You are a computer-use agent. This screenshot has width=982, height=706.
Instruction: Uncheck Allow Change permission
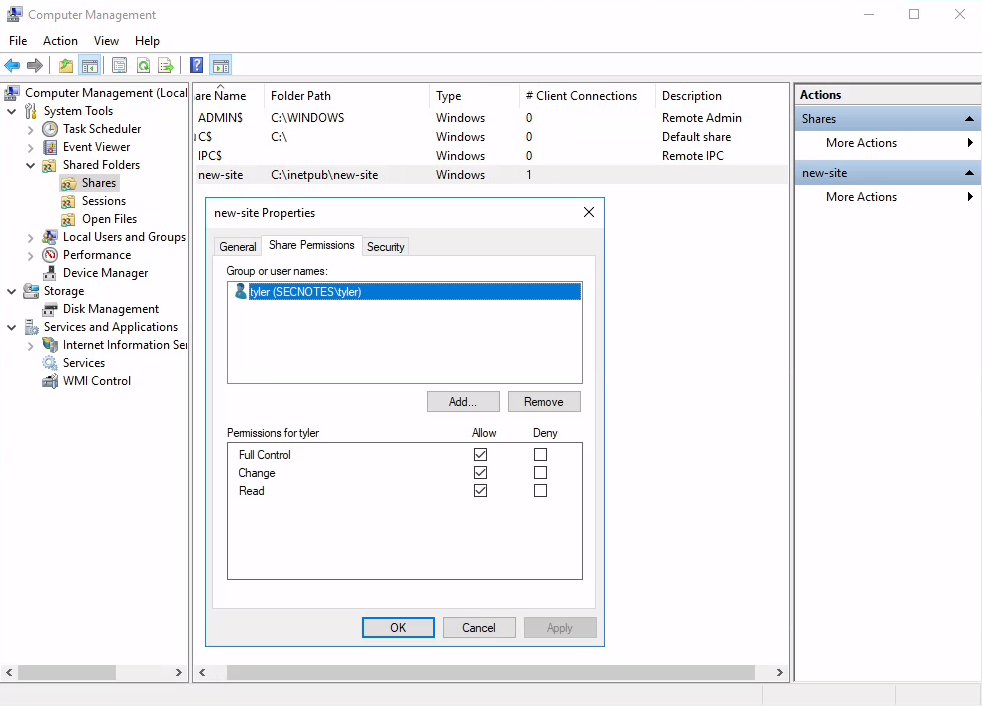480,472
